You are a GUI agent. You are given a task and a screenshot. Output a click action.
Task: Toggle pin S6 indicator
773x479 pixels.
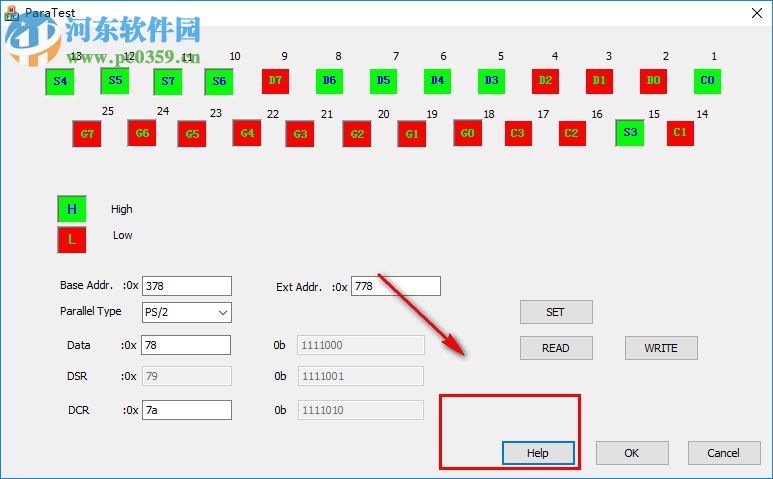coord(219,81)
